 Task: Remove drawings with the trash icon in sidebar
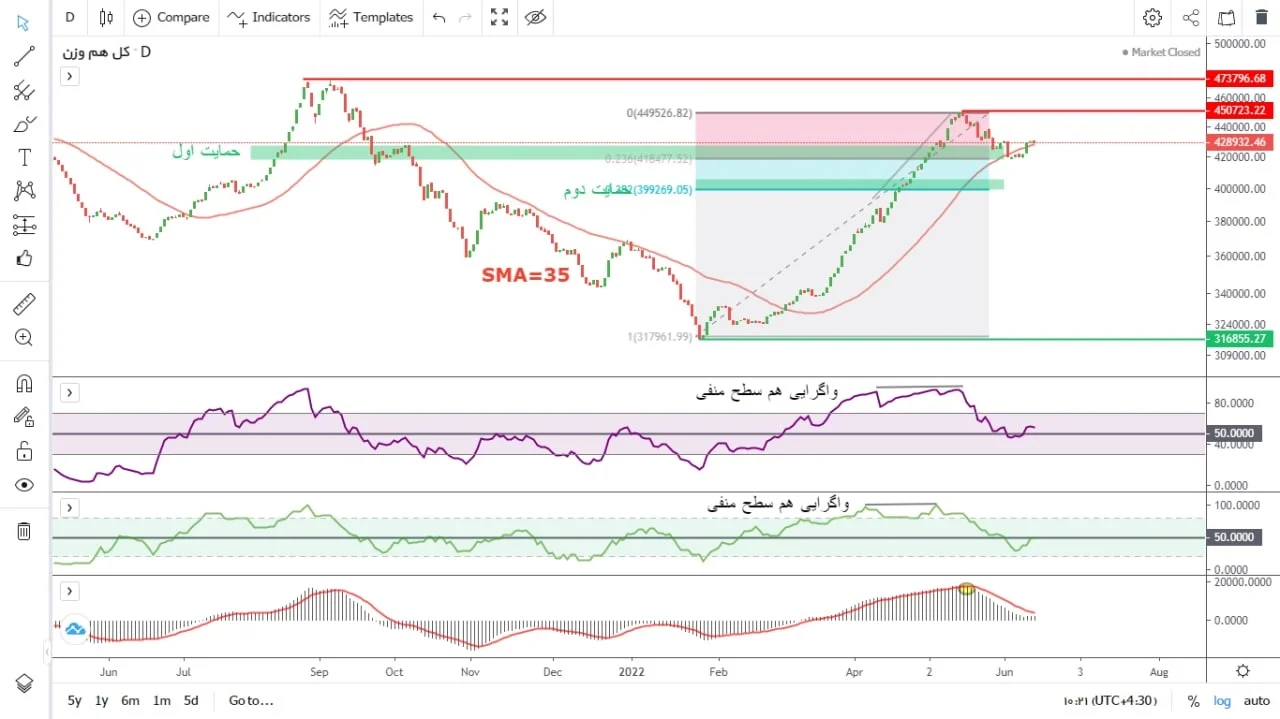pos(24,531)
